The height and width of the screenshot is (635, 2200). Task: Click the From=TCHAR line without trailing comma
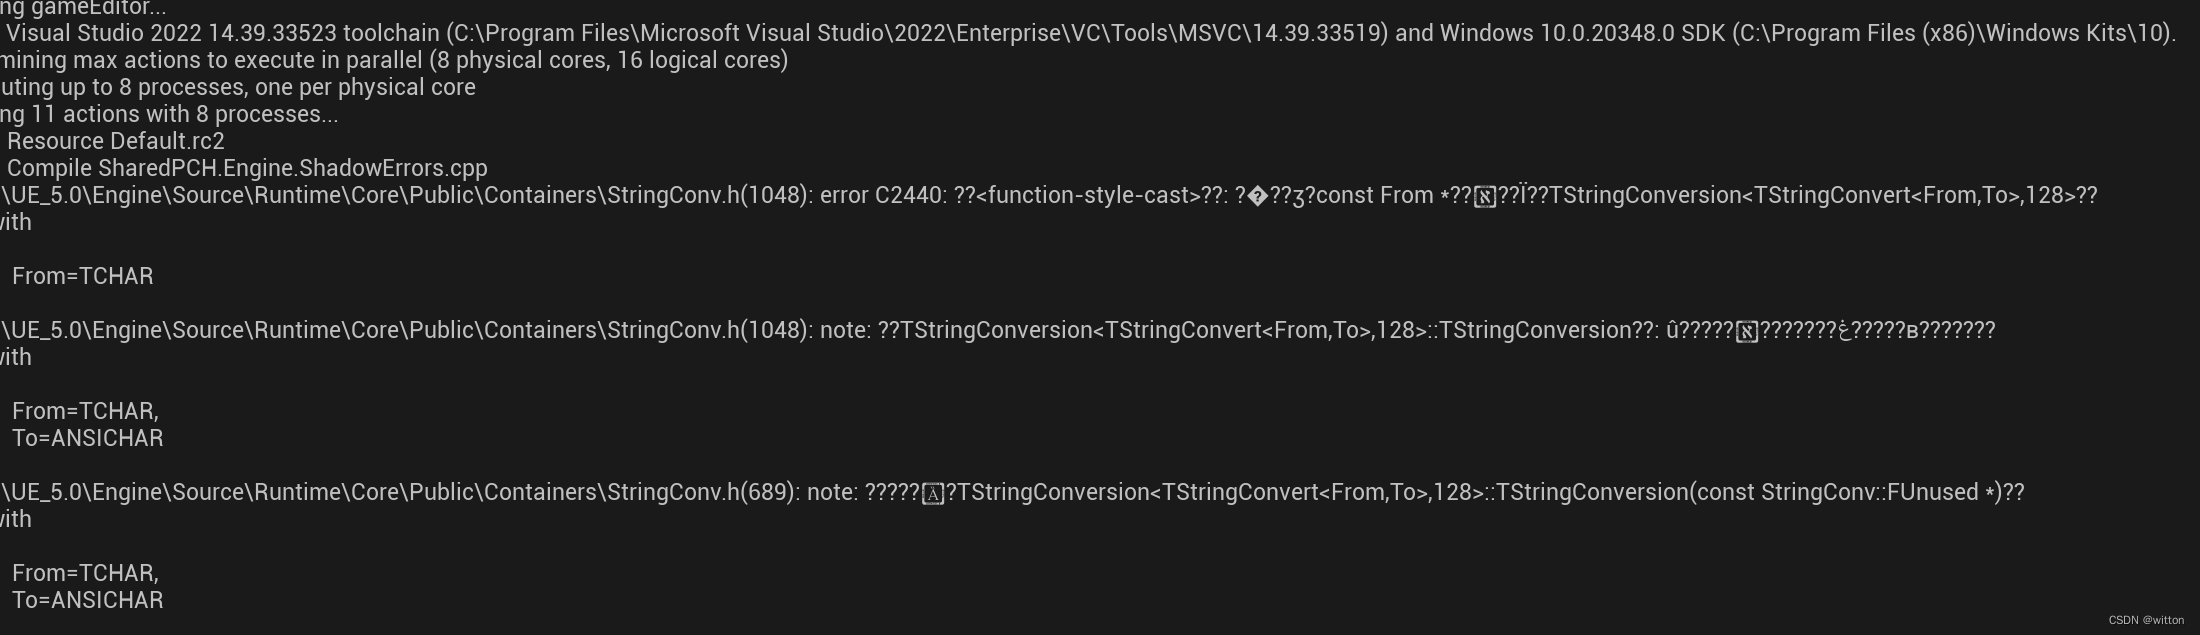tap(82, 276)
